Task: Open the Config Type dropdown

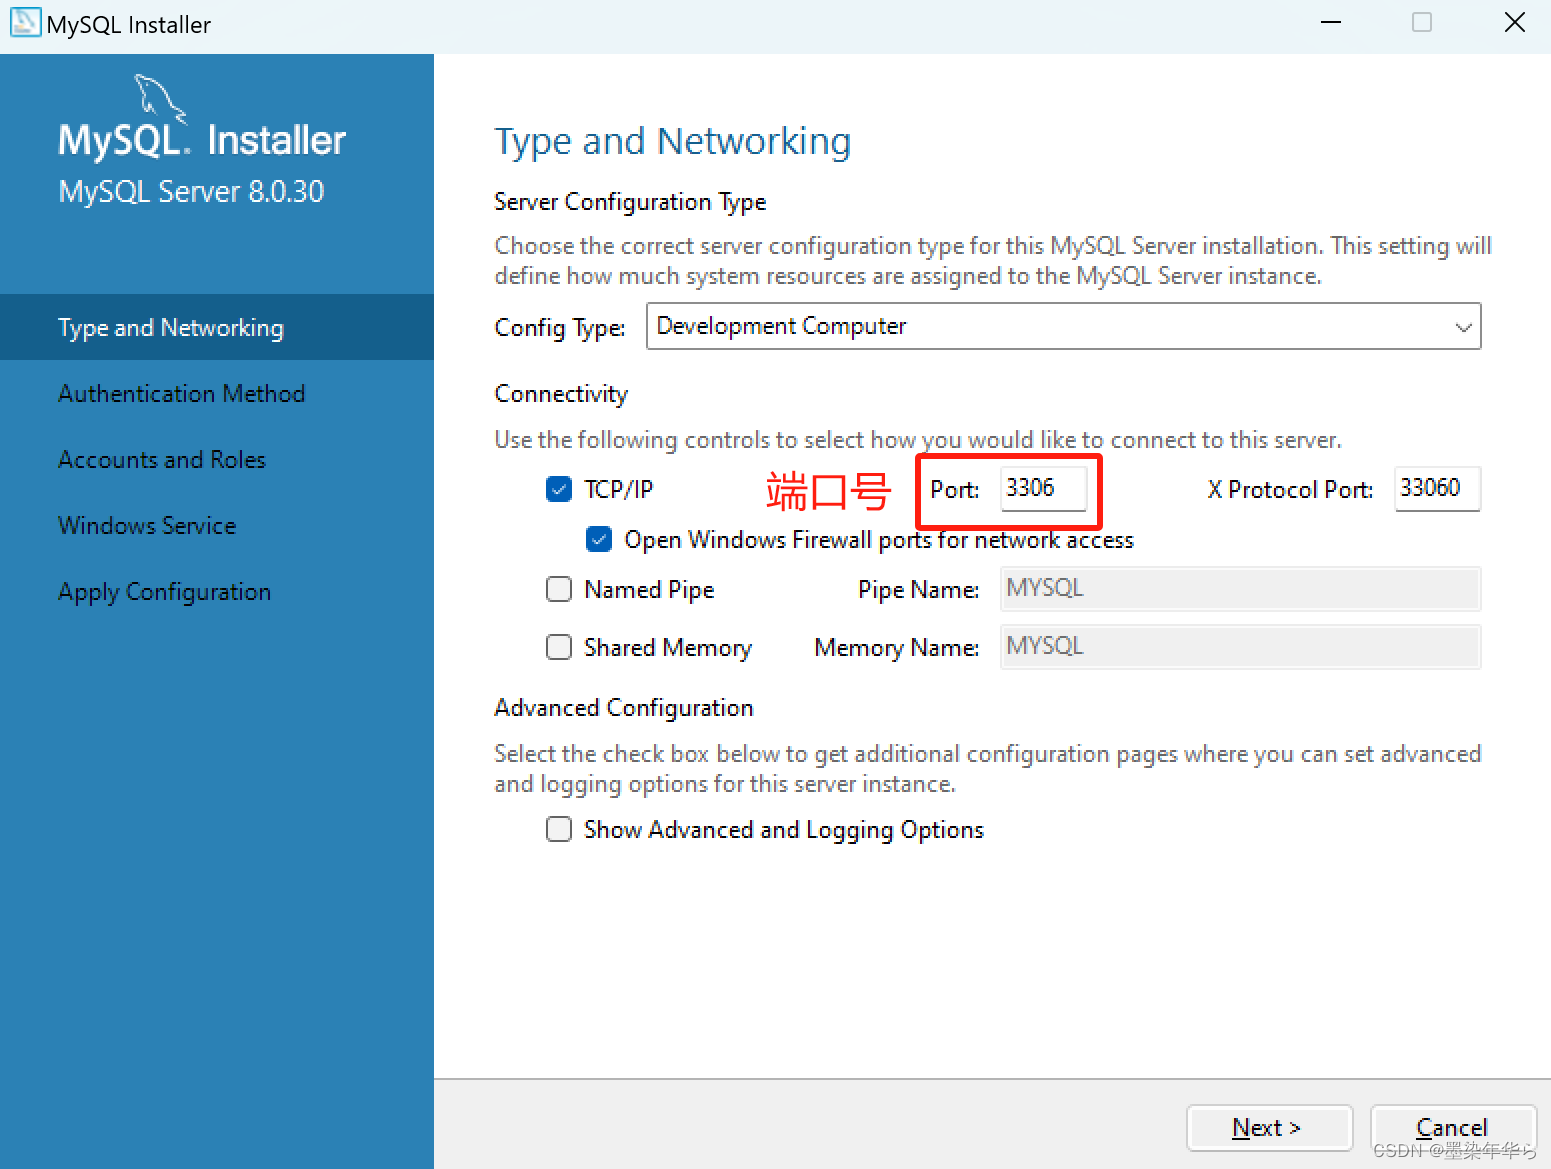Action: pos(1063,326)
